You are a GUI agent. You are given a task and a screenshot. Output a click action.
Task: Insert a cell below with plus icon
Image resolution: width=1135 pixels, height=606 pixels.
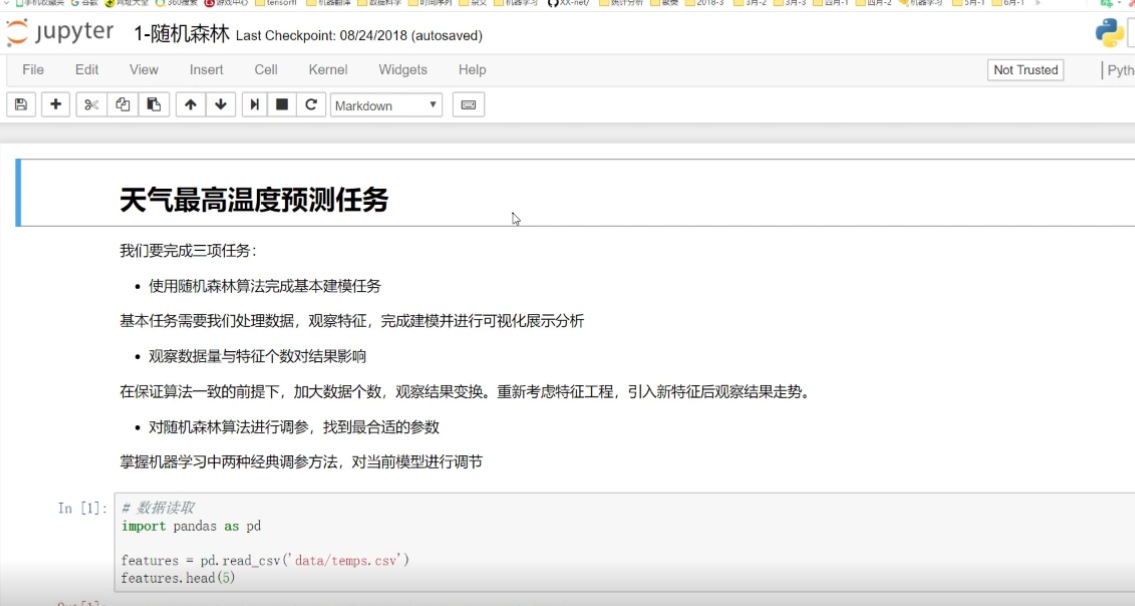click(x=55, y=105)
